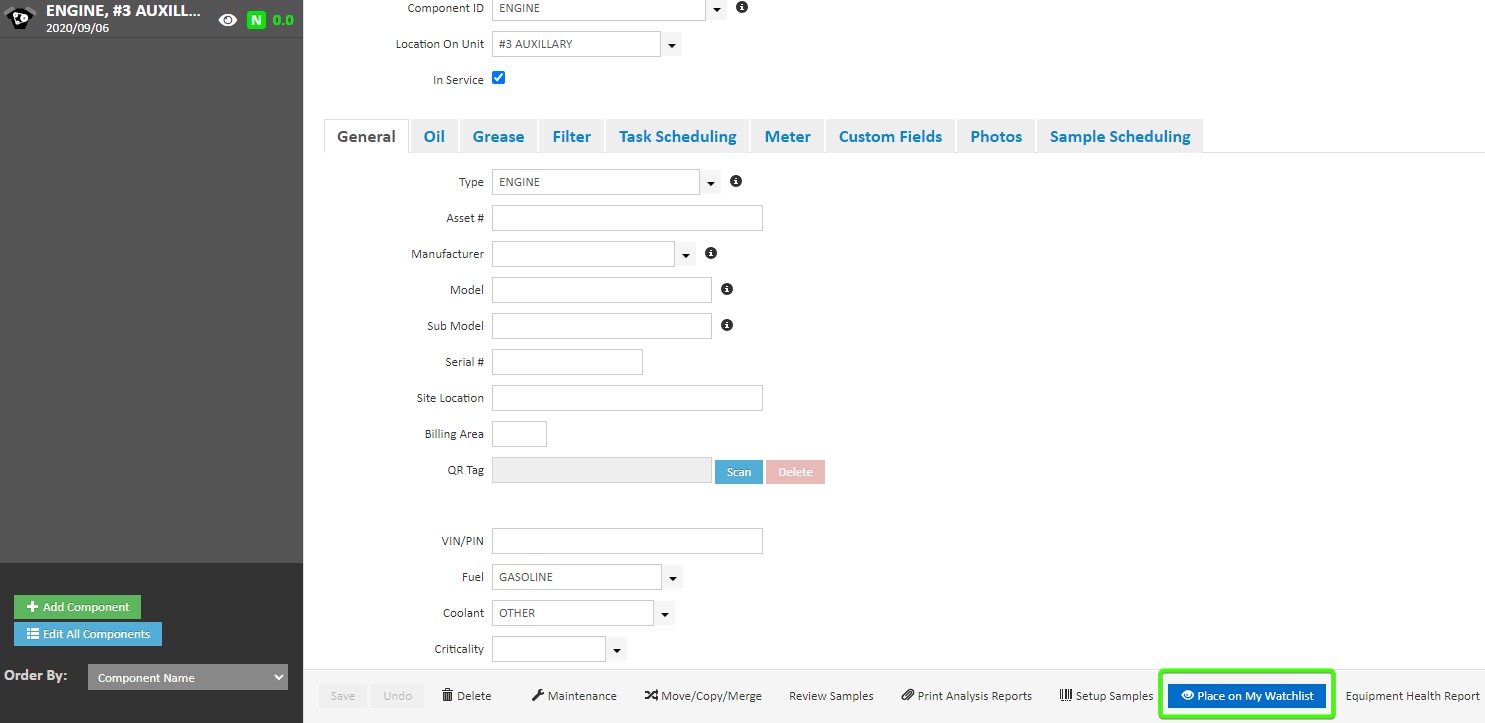Open the Sample Scheduling tab

[x=1119, y=137]
